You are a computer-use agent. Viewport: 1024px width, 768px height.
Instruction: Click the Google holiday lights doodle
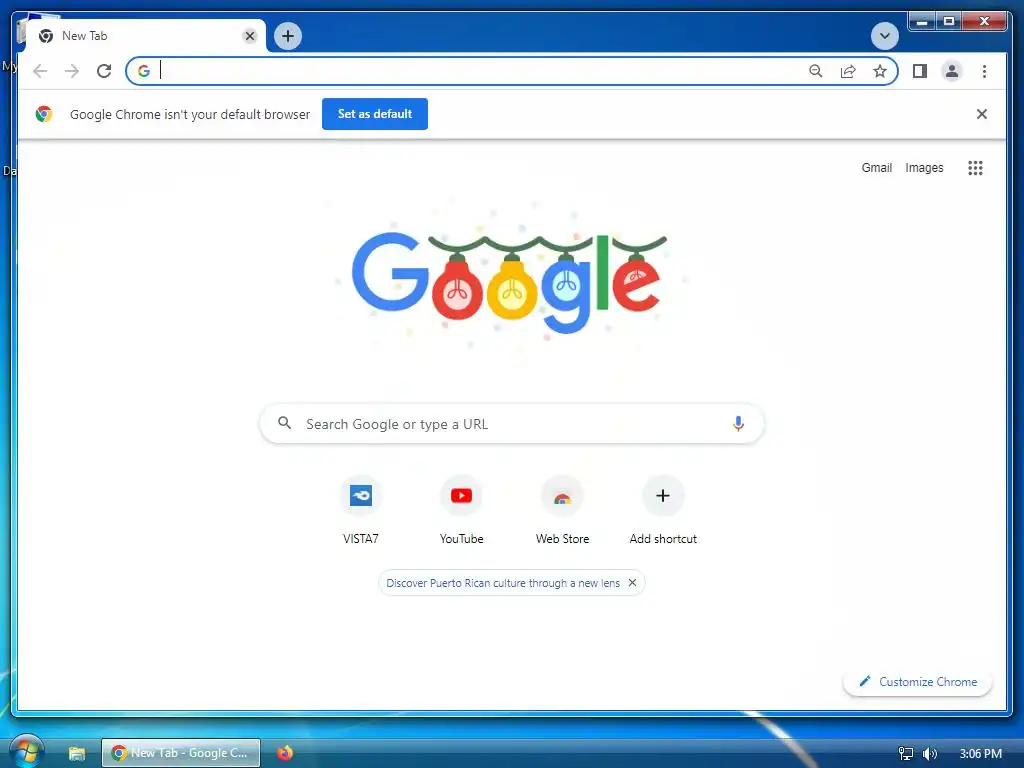pyautogui.click(x=510, y=282)
